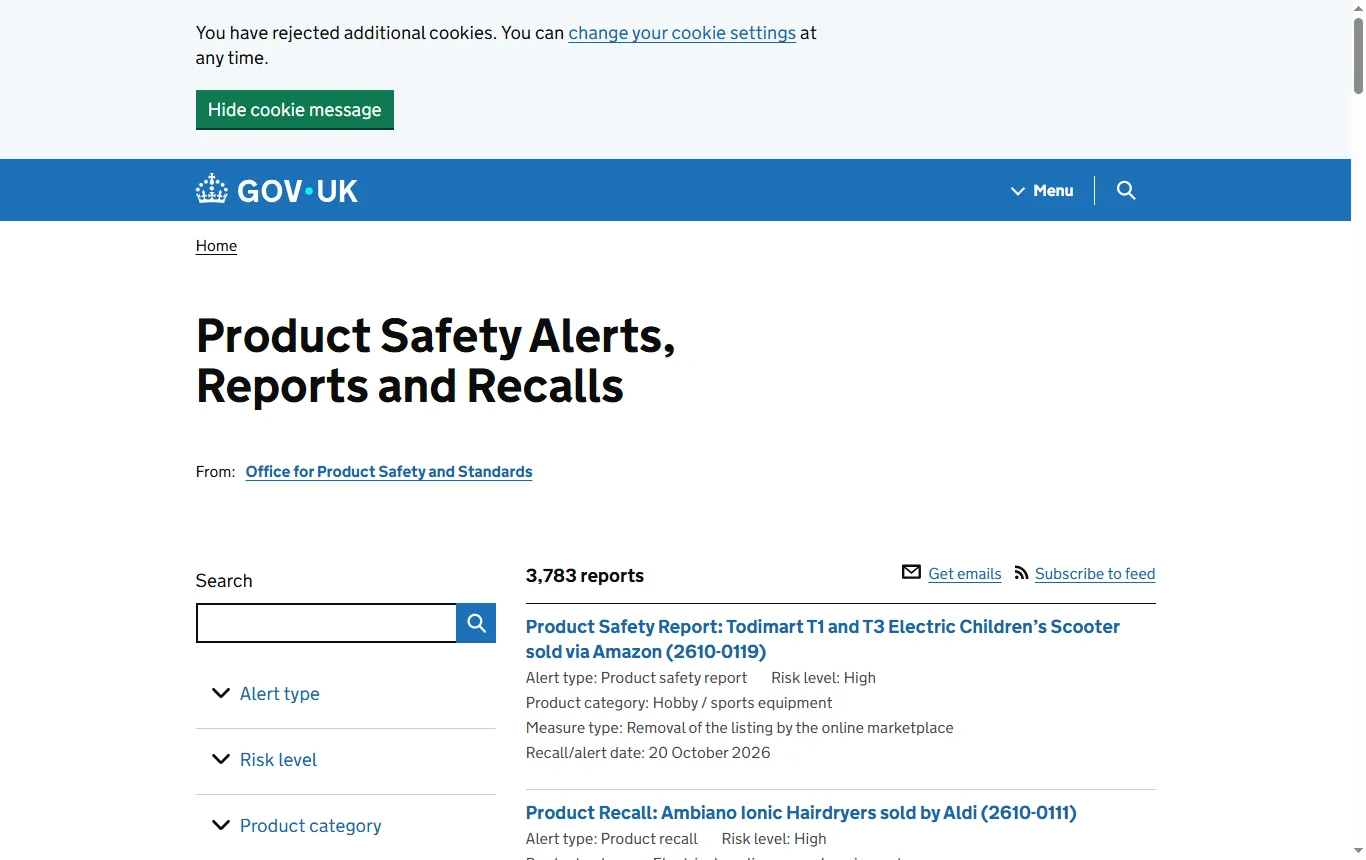Focus the Search text field
The height and width of the screenshot is (860, 1366).
coord(326,623)
